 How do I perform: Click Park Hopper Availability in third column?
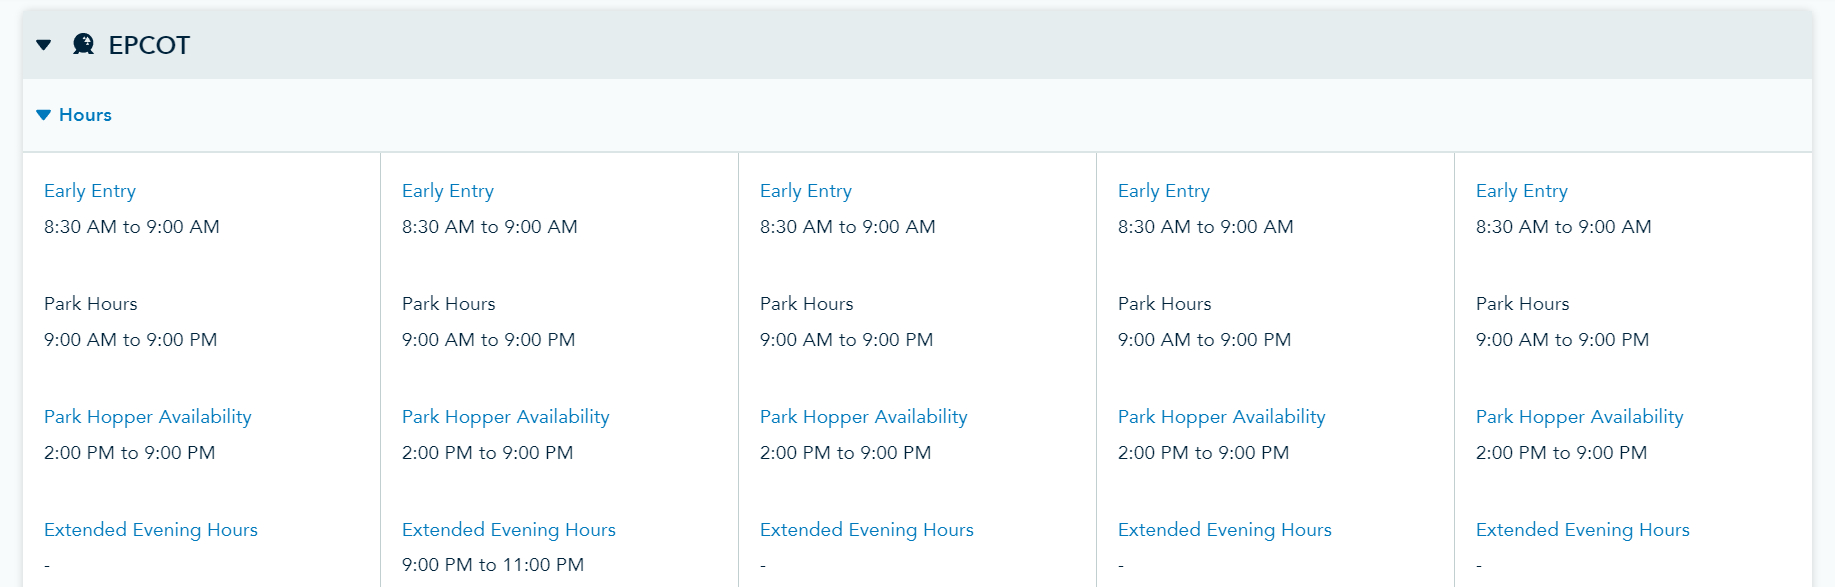click(864, 417)
